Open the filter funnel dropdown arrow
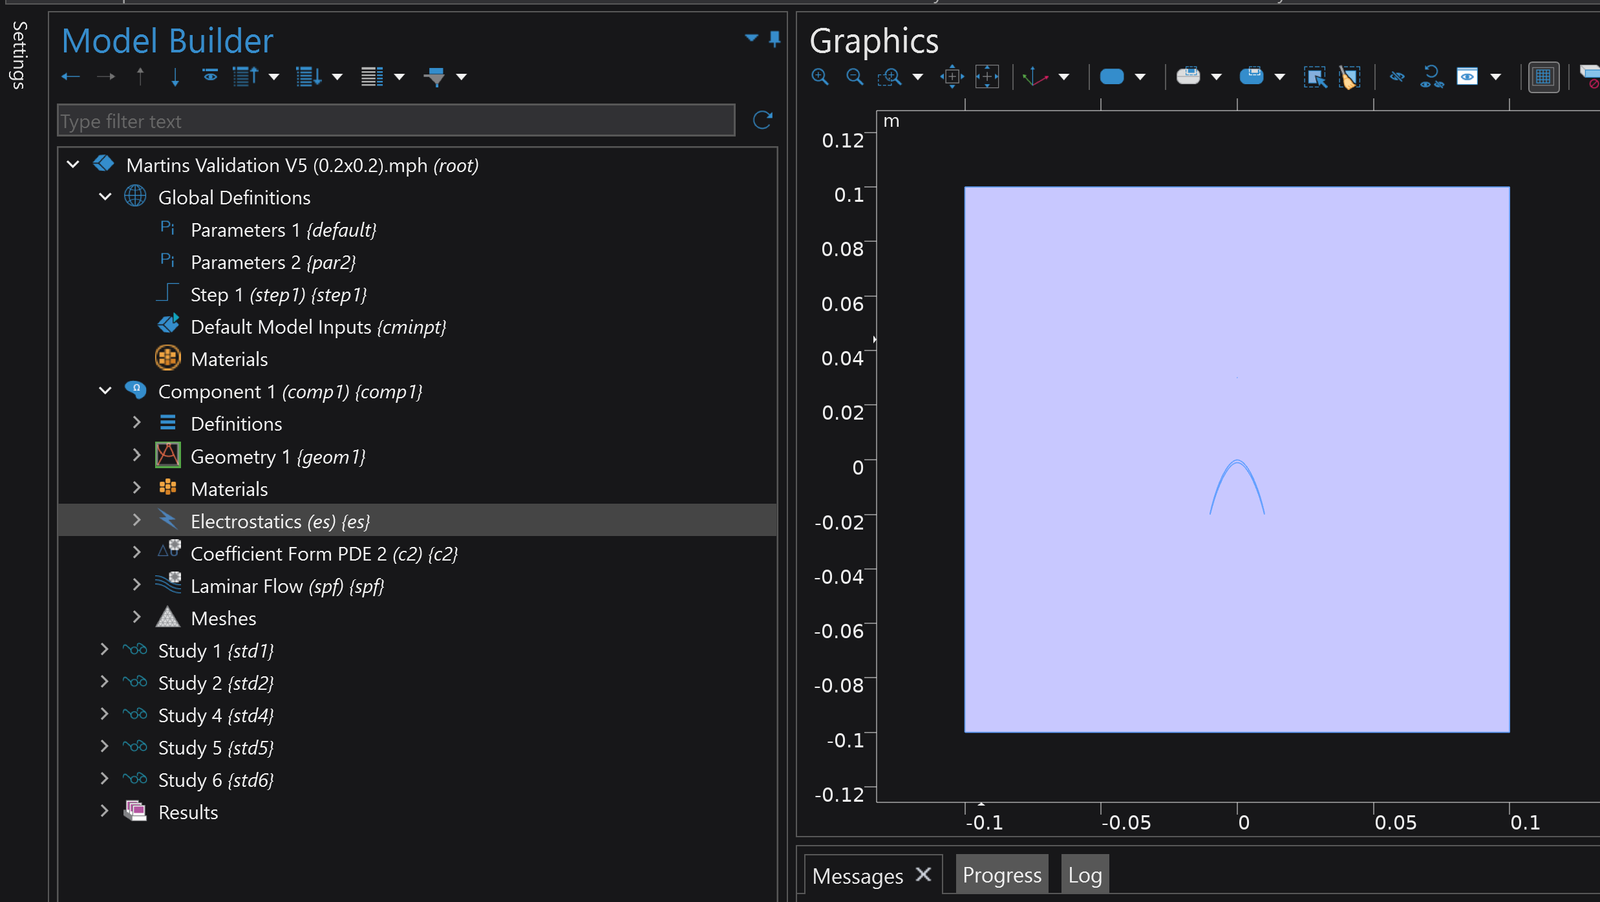The width and height of the screenshot is (1600, 902). [x=461, y=77]
